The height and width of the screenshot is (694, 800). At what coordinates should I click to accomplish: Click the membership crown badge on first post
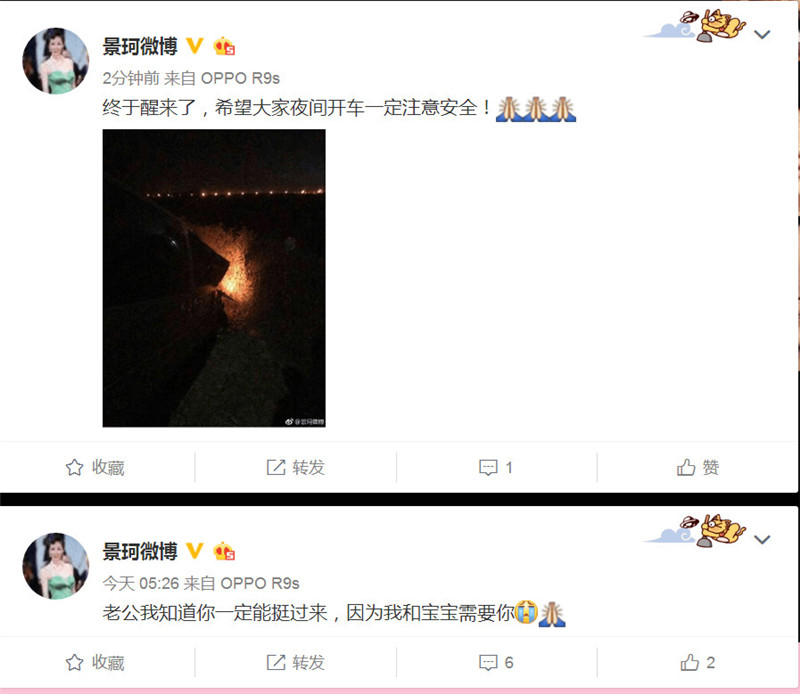tap(224, 46)
